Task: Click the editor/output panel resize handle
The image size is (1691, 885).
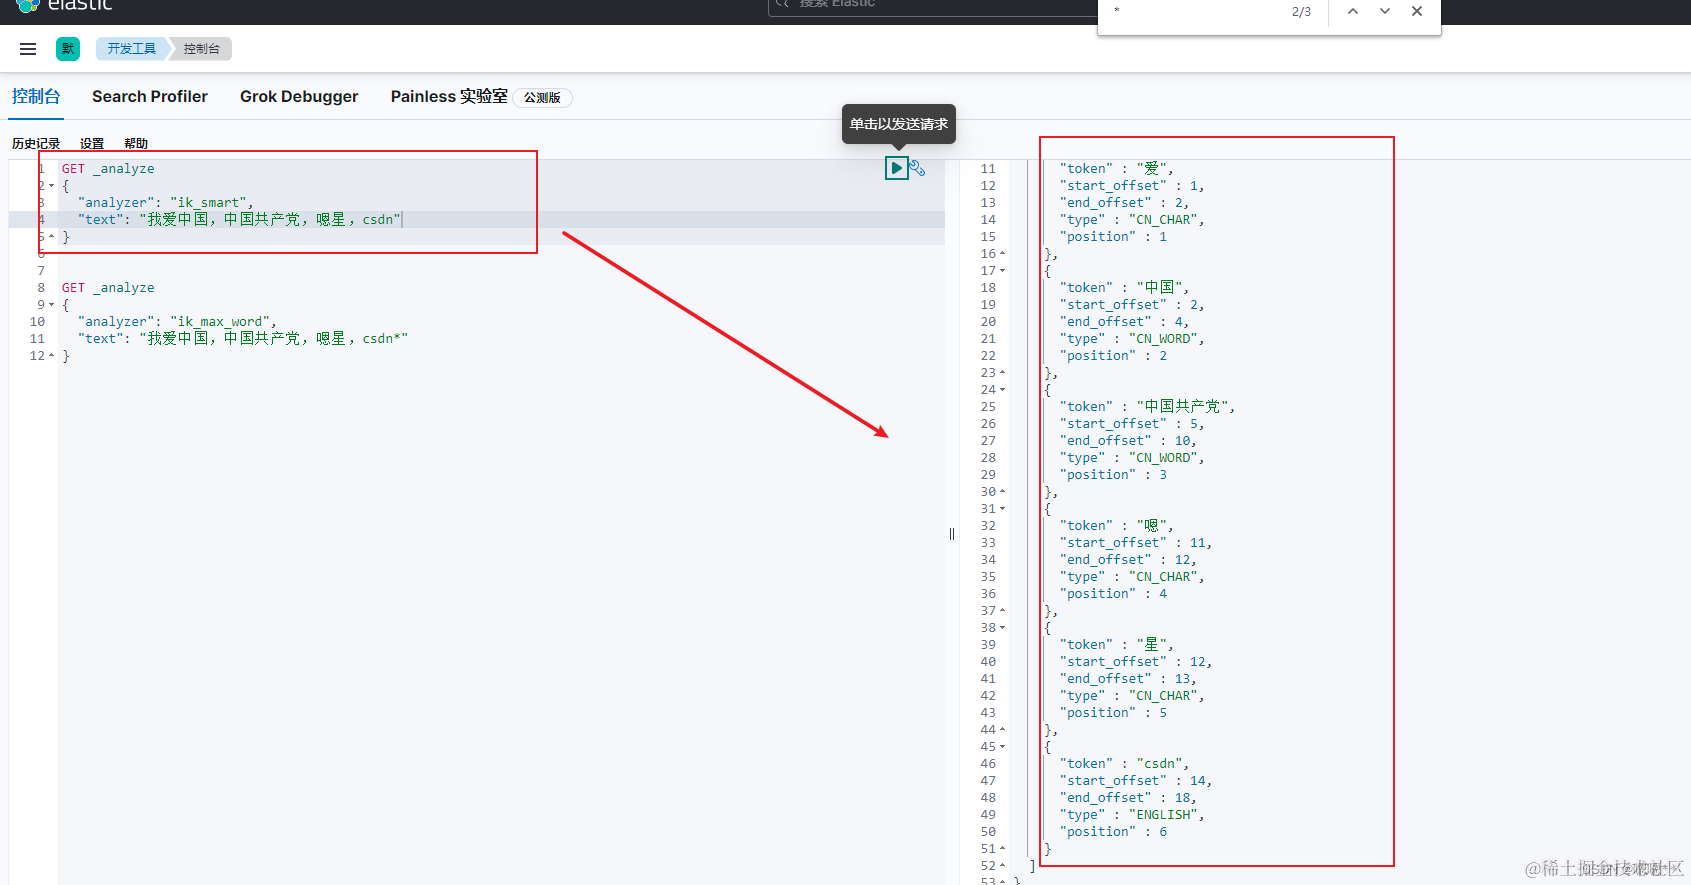Action: pos(952,534)
